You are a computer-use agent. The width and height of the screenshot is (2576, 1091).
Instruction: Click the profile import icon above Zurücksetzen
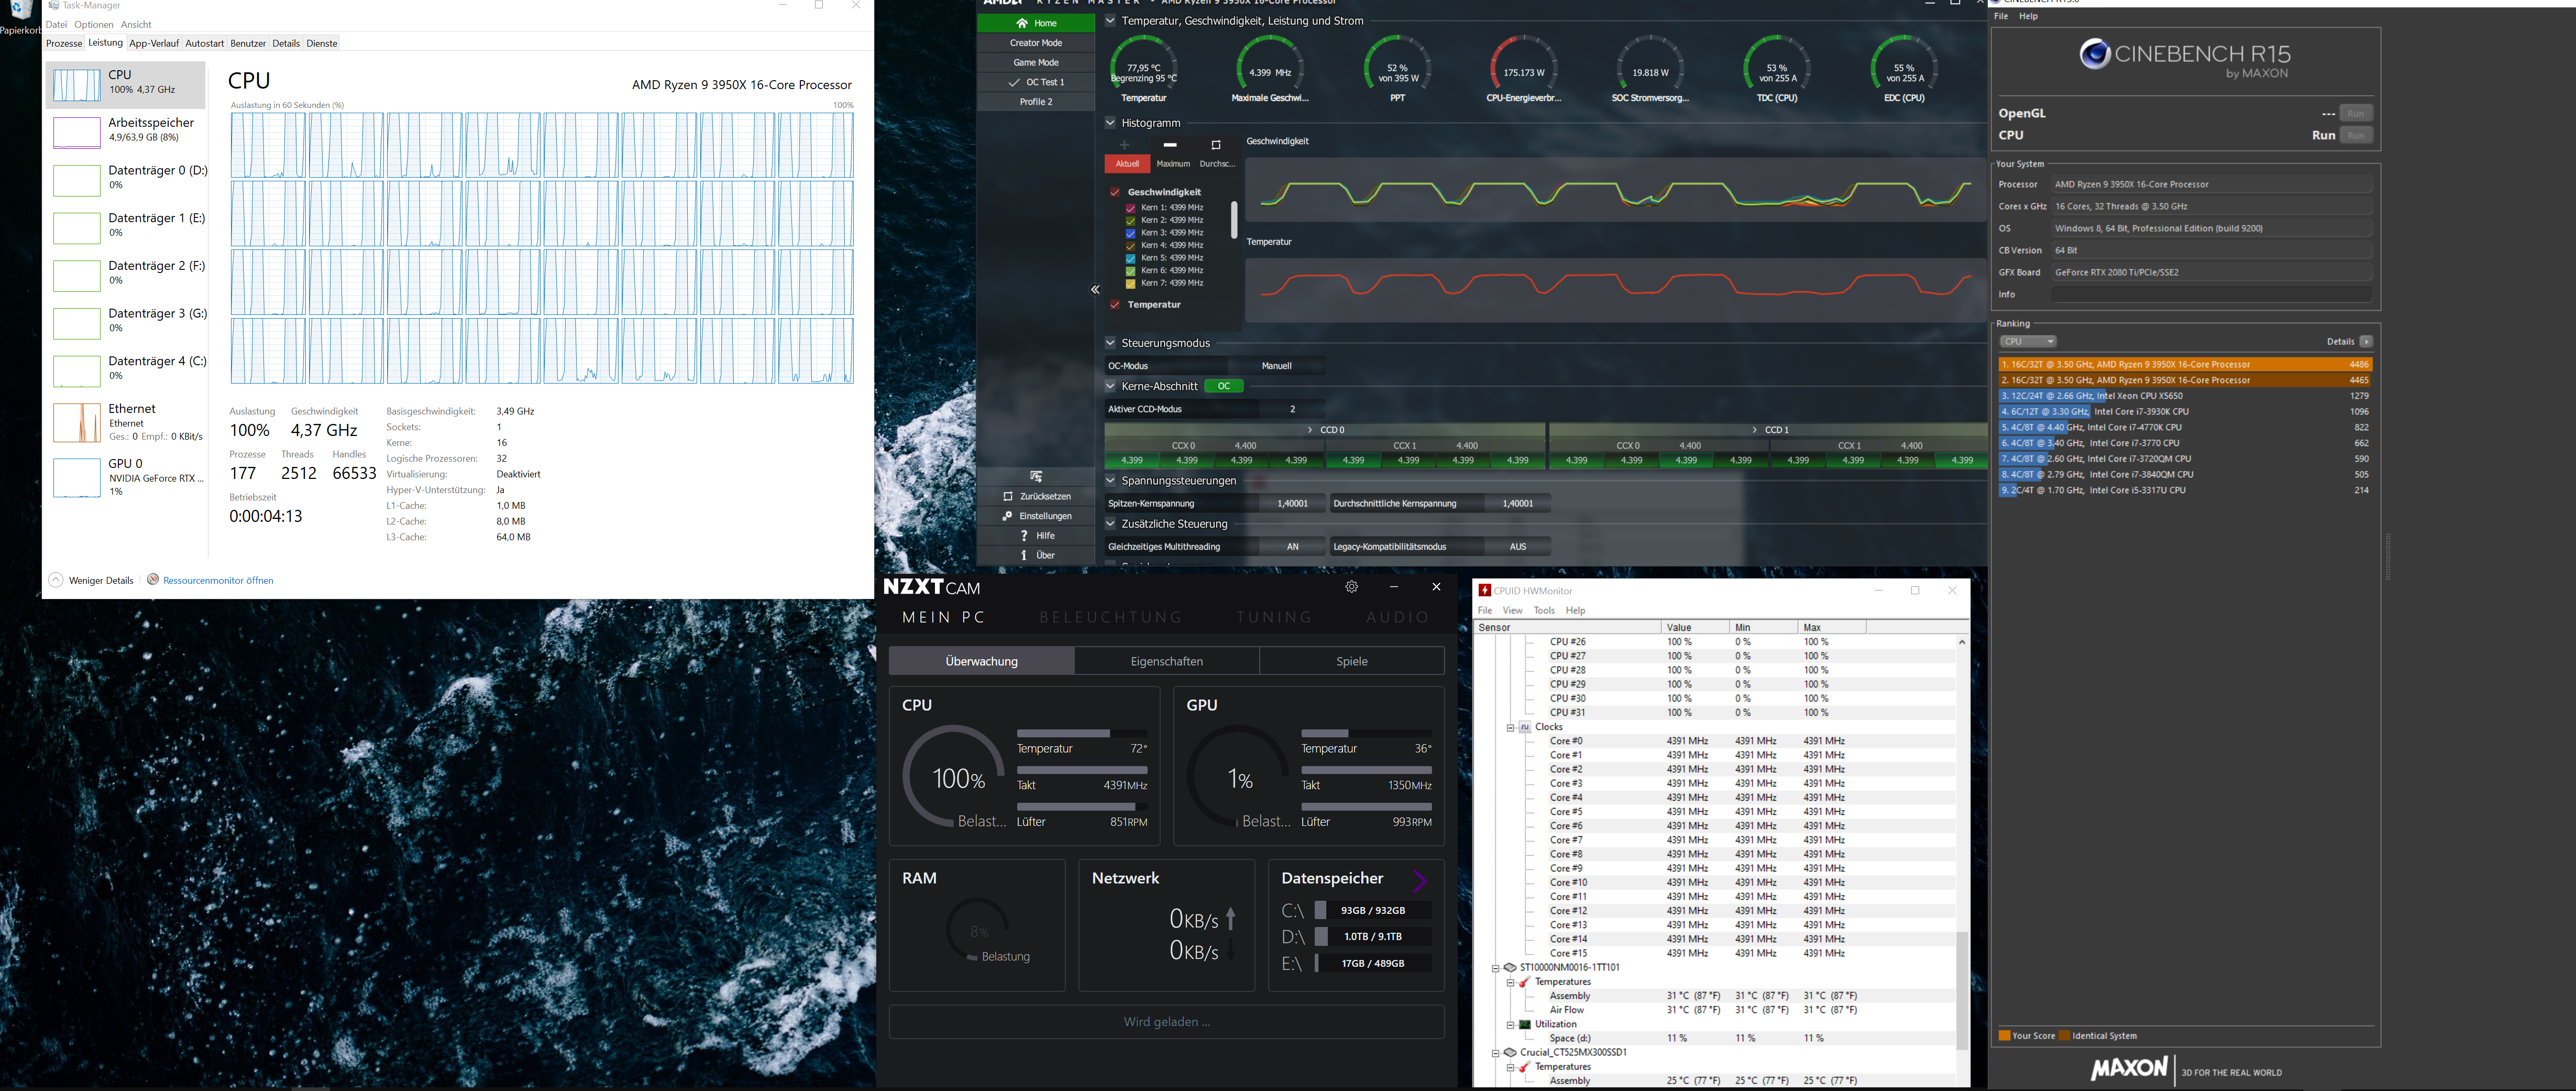click(x=1036, y=476)
